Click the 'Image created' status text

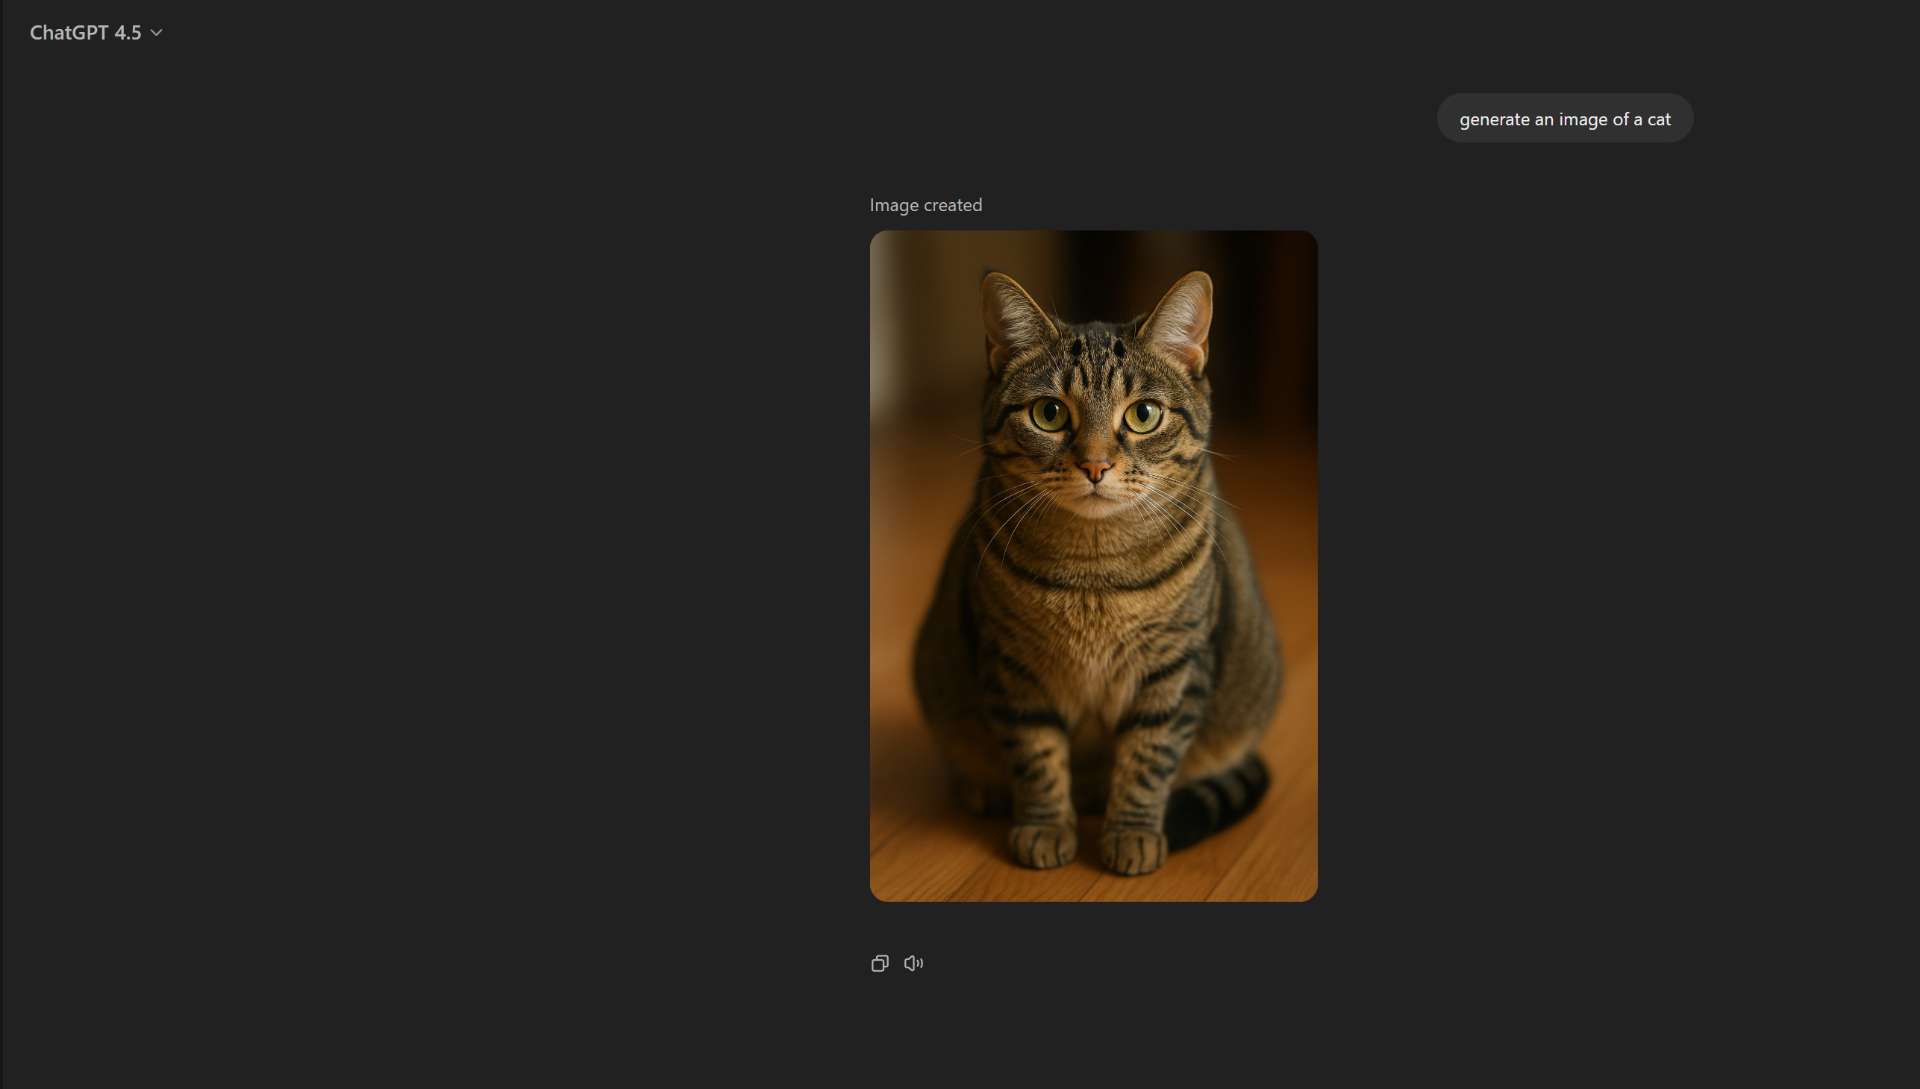(x=926, y=205)
